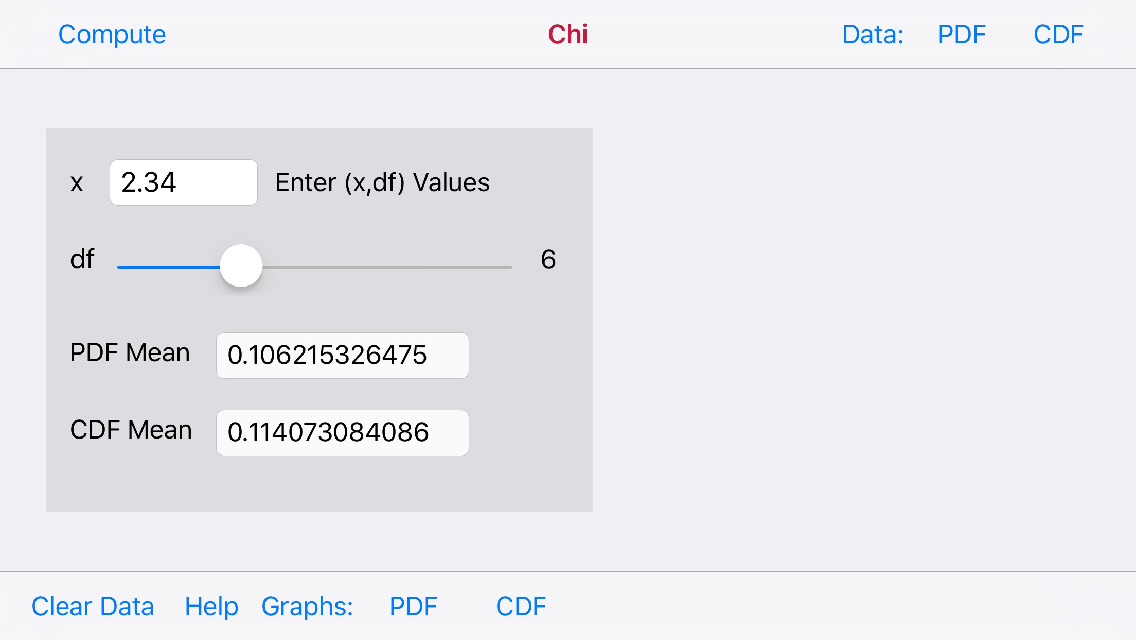View CDF data from the top bar
Screen dimensions: 1136x640
pos(1058,33)
